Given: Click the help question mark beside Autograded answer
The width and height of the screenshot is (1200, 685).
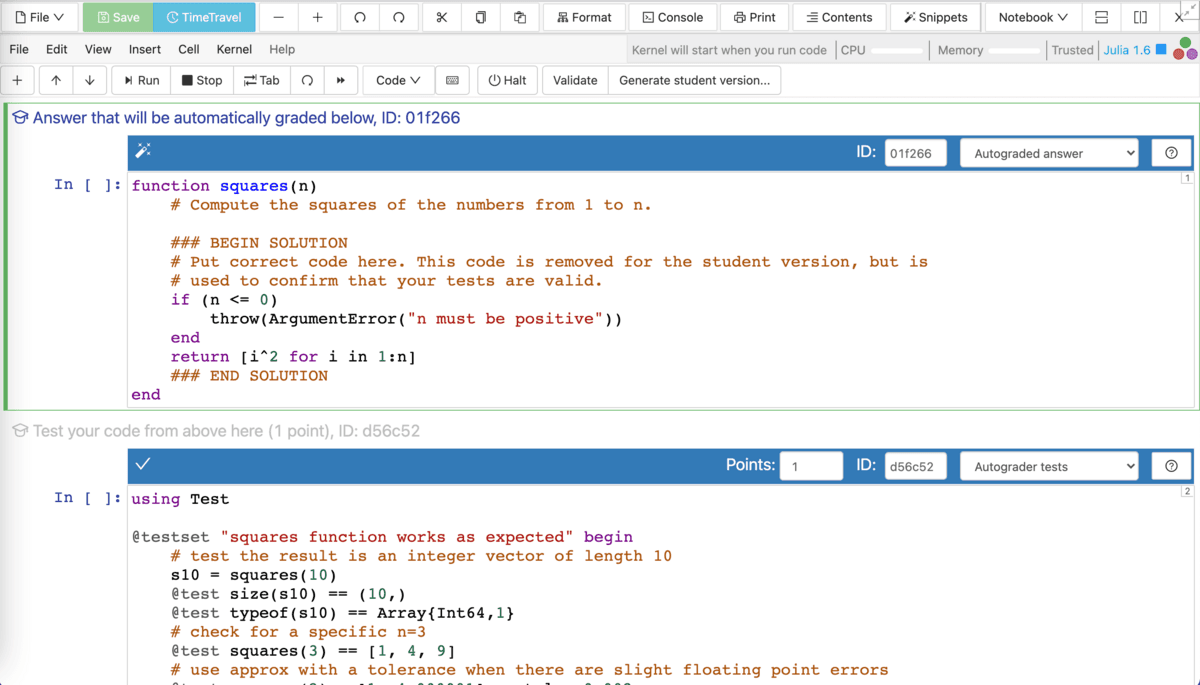Looking at the screenshot, I should click(1171, 153).
